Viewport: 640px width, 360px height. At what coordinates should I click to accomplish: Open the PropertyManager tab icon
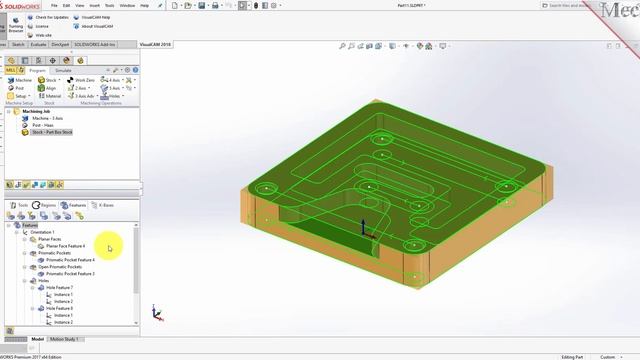tap(25, 60)
